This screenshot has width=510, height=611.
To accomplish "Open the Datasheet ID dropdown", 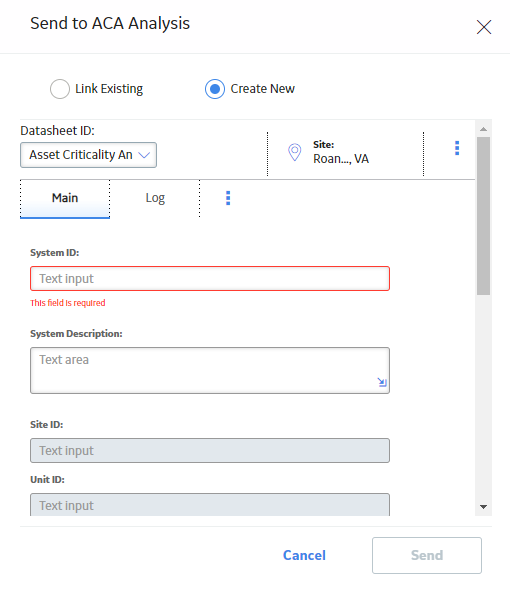I will point(88,155).
